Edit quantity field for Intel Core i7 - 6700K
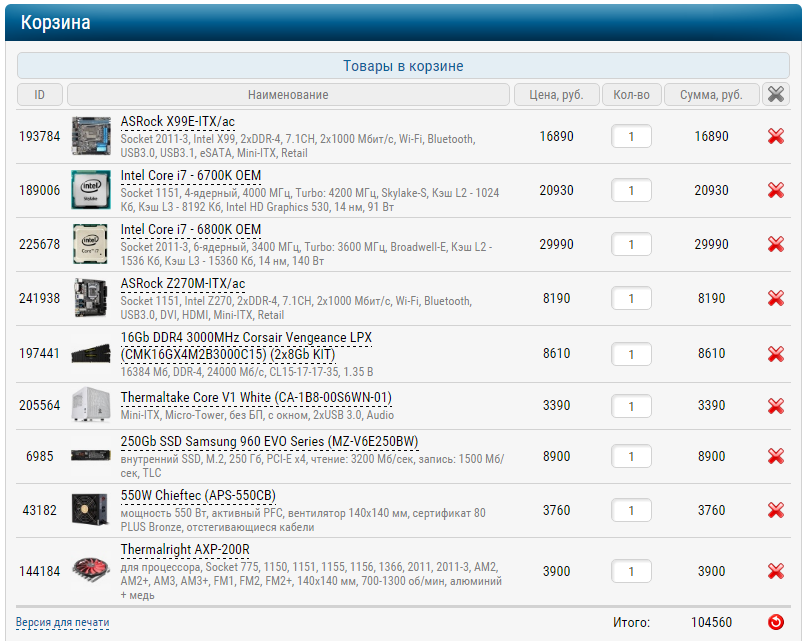This screenshot has width=806, height=641. tap(631, 190)
